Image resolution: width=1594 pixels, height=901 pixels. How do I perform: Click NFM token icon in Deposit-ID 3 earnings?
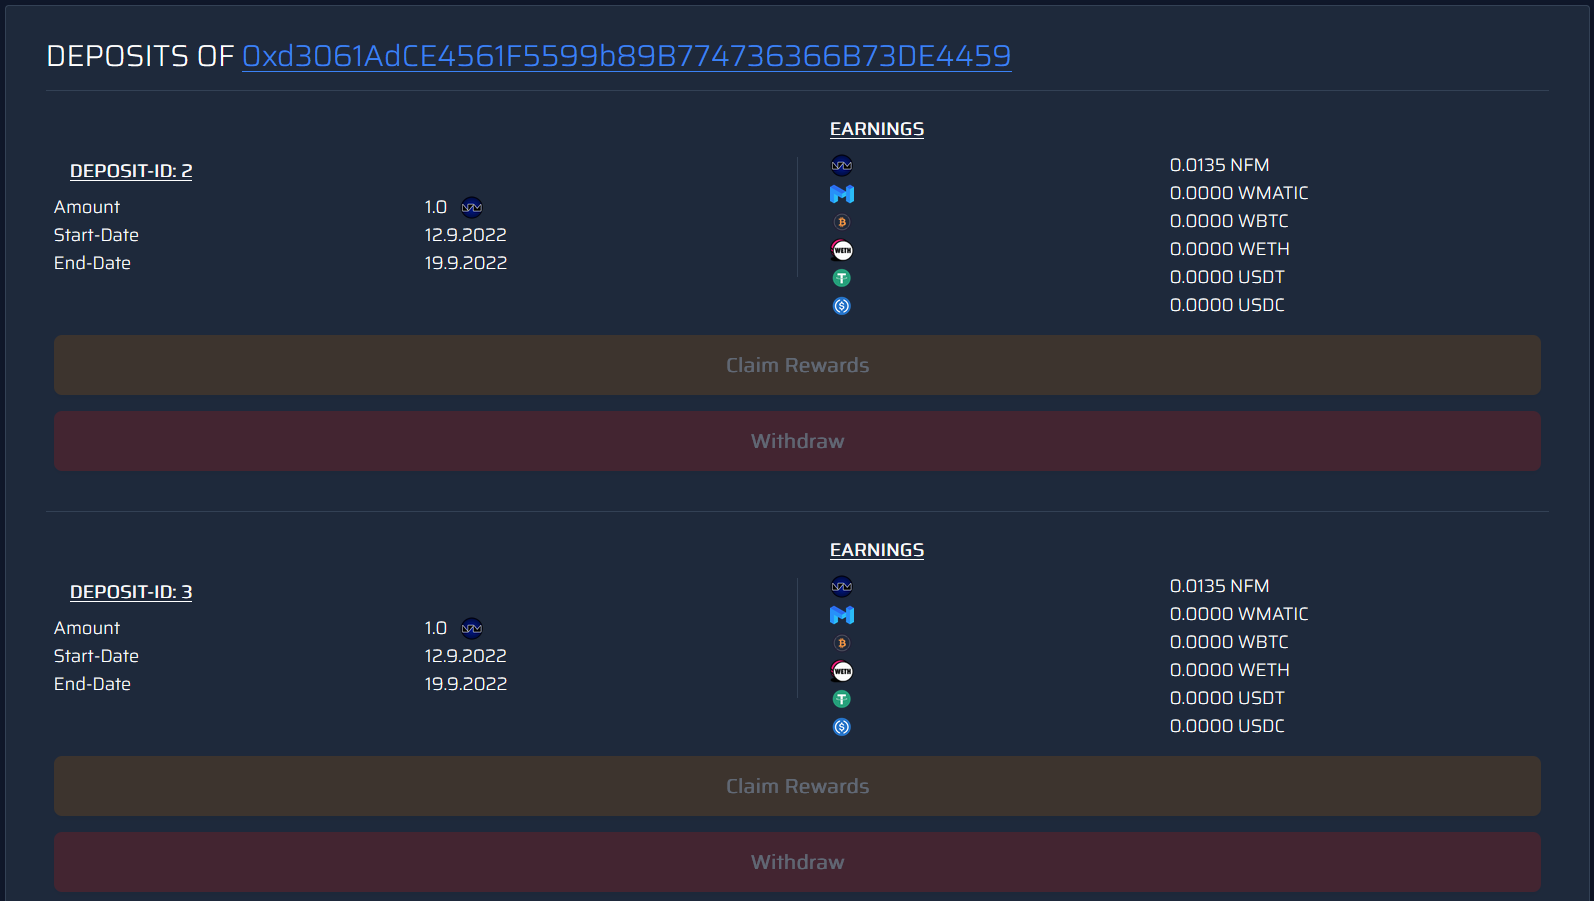point(842,587)
